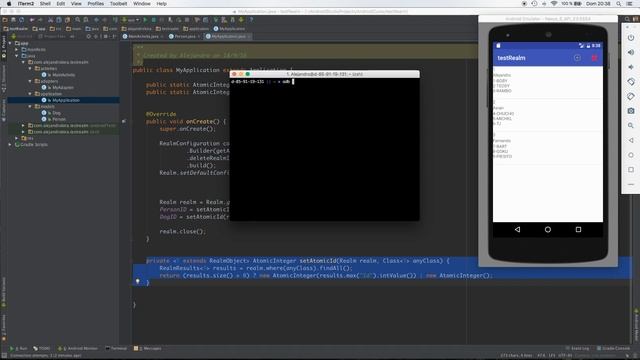Viewport: 640px width, 360px height.
Task: Click the Debug app icon in toolbar
Action: coord(153,20)
